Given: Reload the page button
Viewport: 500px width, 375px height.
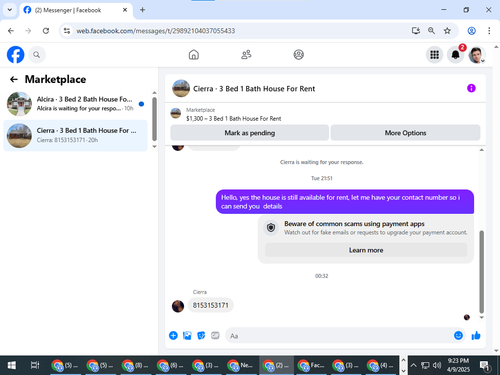Looking at the screenshot, I should coord(46,31).
